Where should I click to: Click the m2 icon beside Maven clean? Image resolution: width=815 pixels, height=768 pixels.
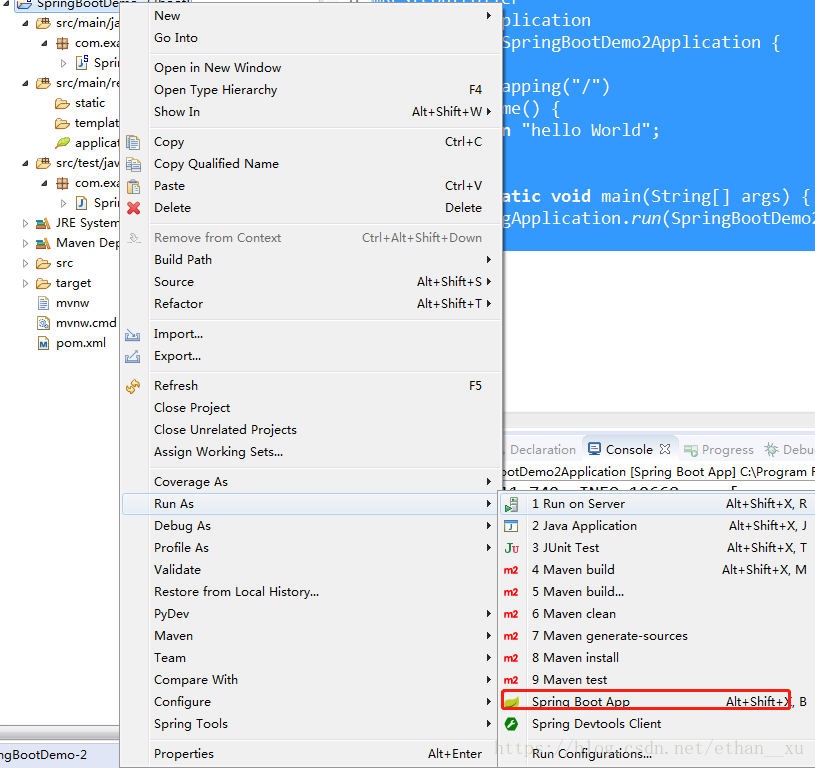click(x=511, y=614)
